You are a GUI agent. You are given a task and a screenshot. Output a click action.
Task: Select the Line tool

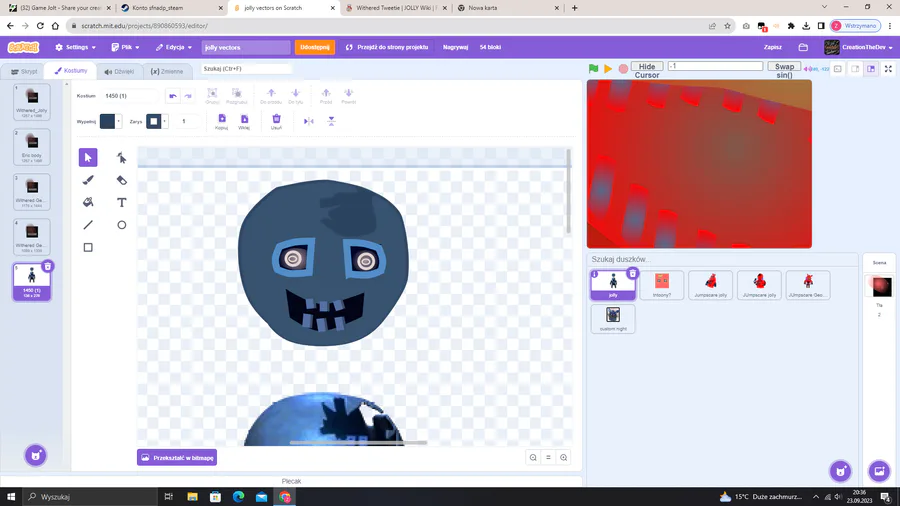pos(88,225)
